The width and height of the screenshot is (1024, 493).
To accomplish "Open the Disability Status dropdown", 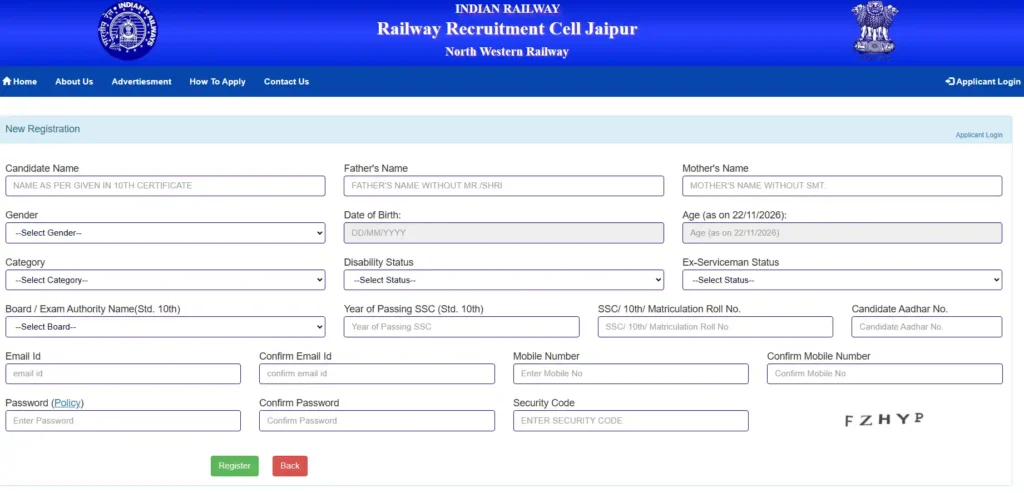I will pos(504,280).
